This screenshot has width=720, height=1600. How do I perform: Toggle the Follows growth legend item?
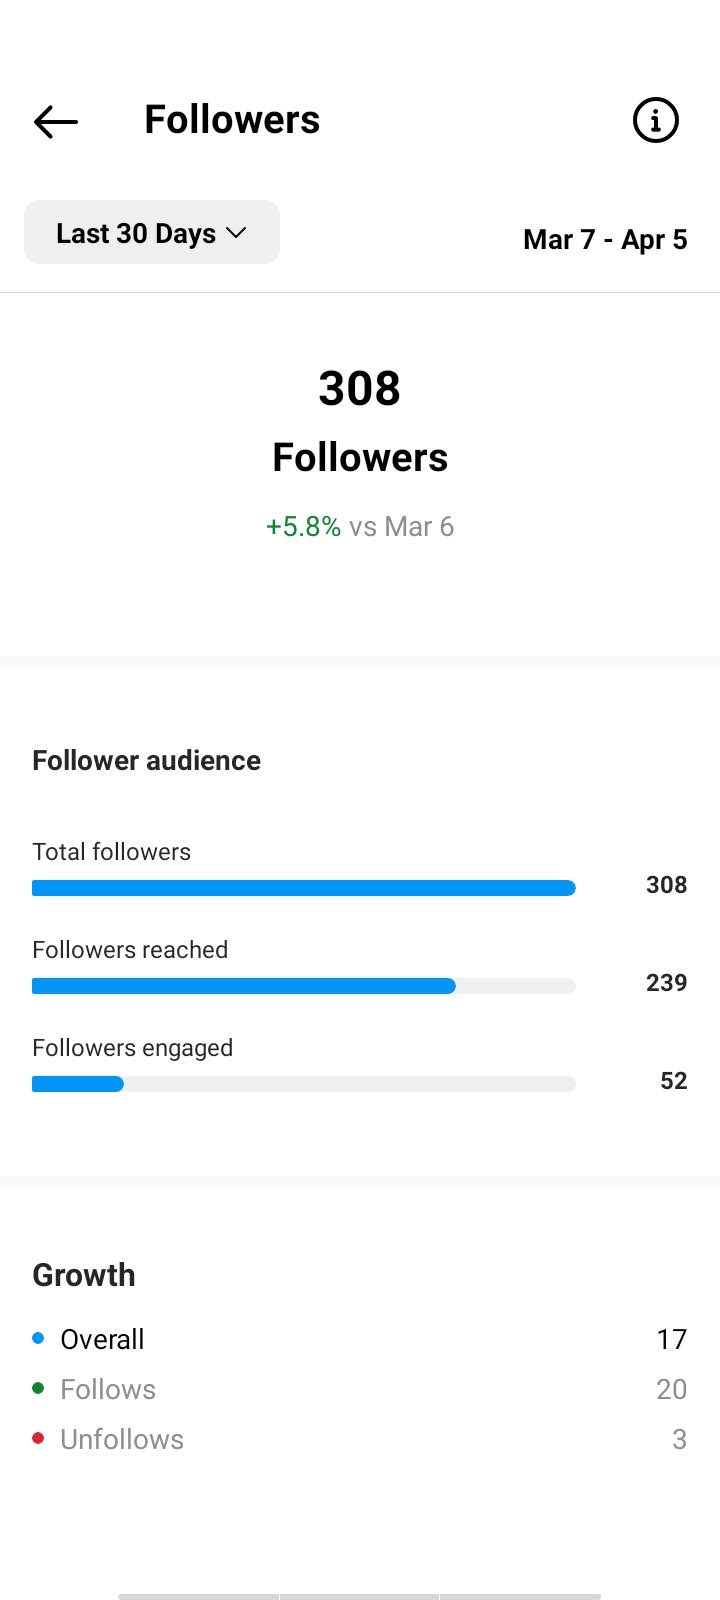tap(360, 1389)
